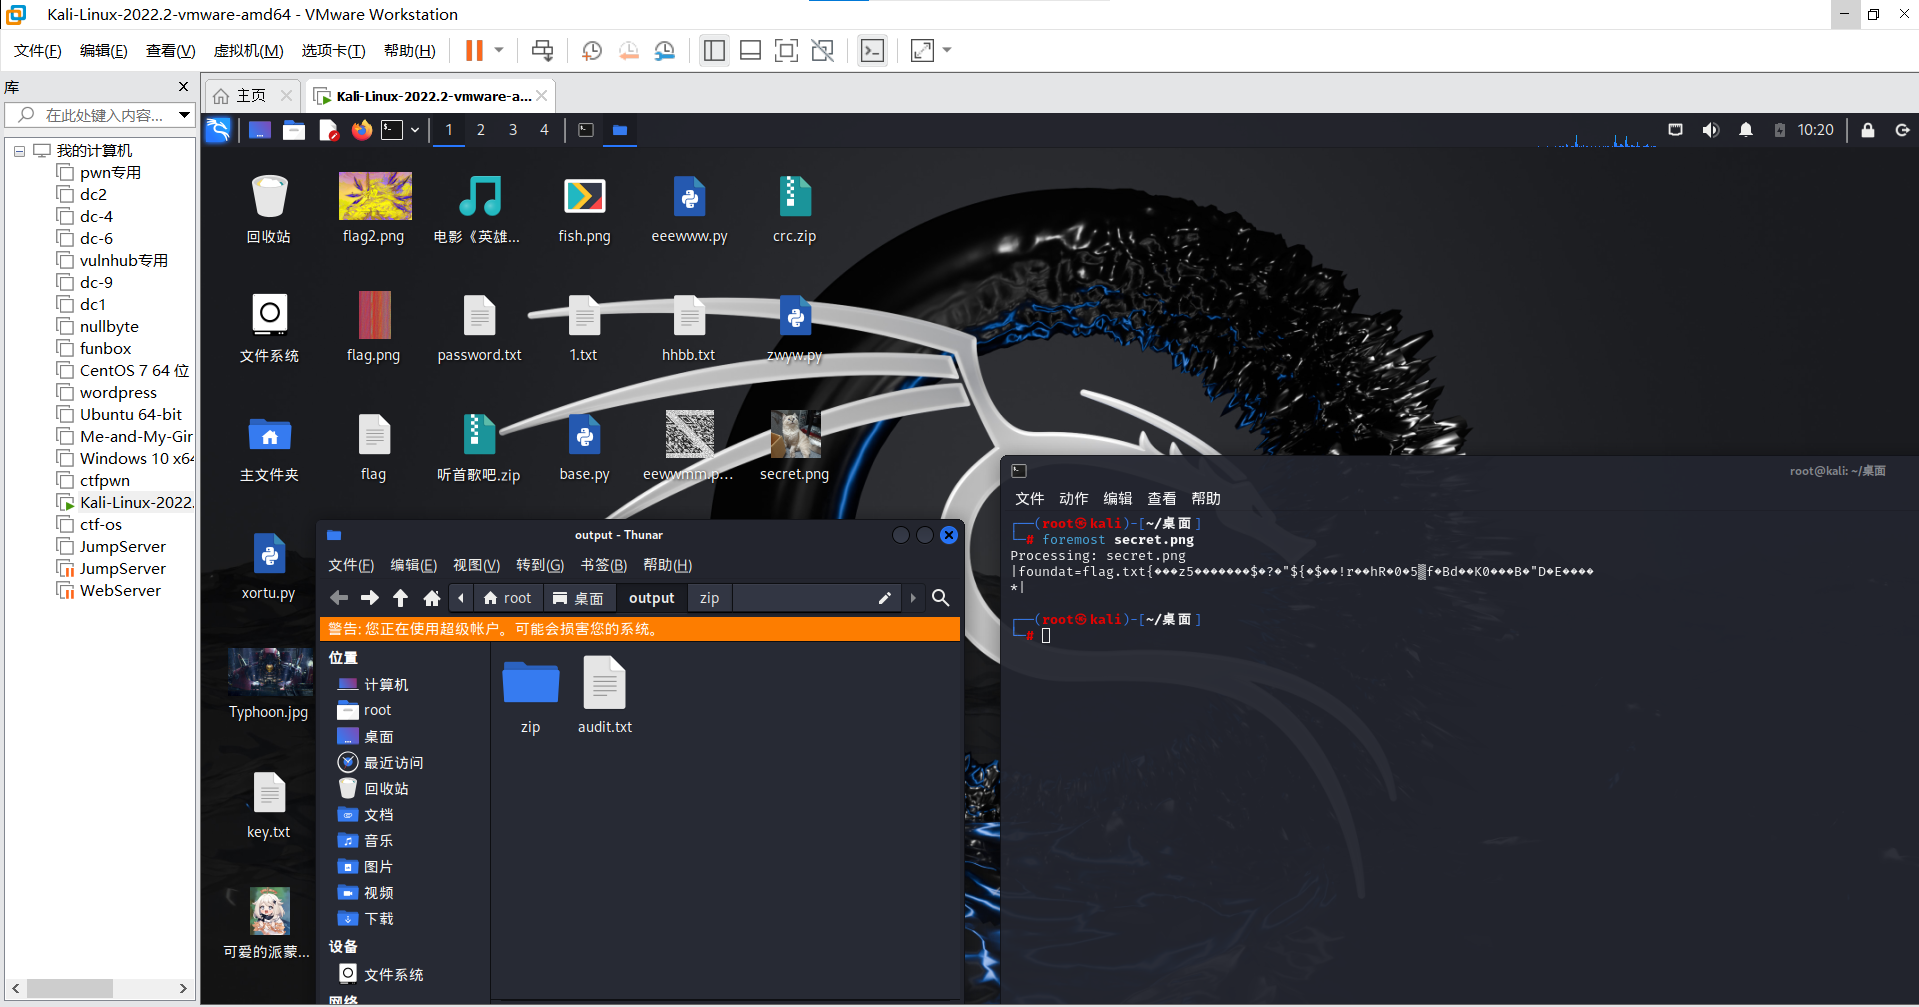Lock the Kali screen with padlock icon
Viewport: 1919px width, 1007px height.
tap(1867, 130)
